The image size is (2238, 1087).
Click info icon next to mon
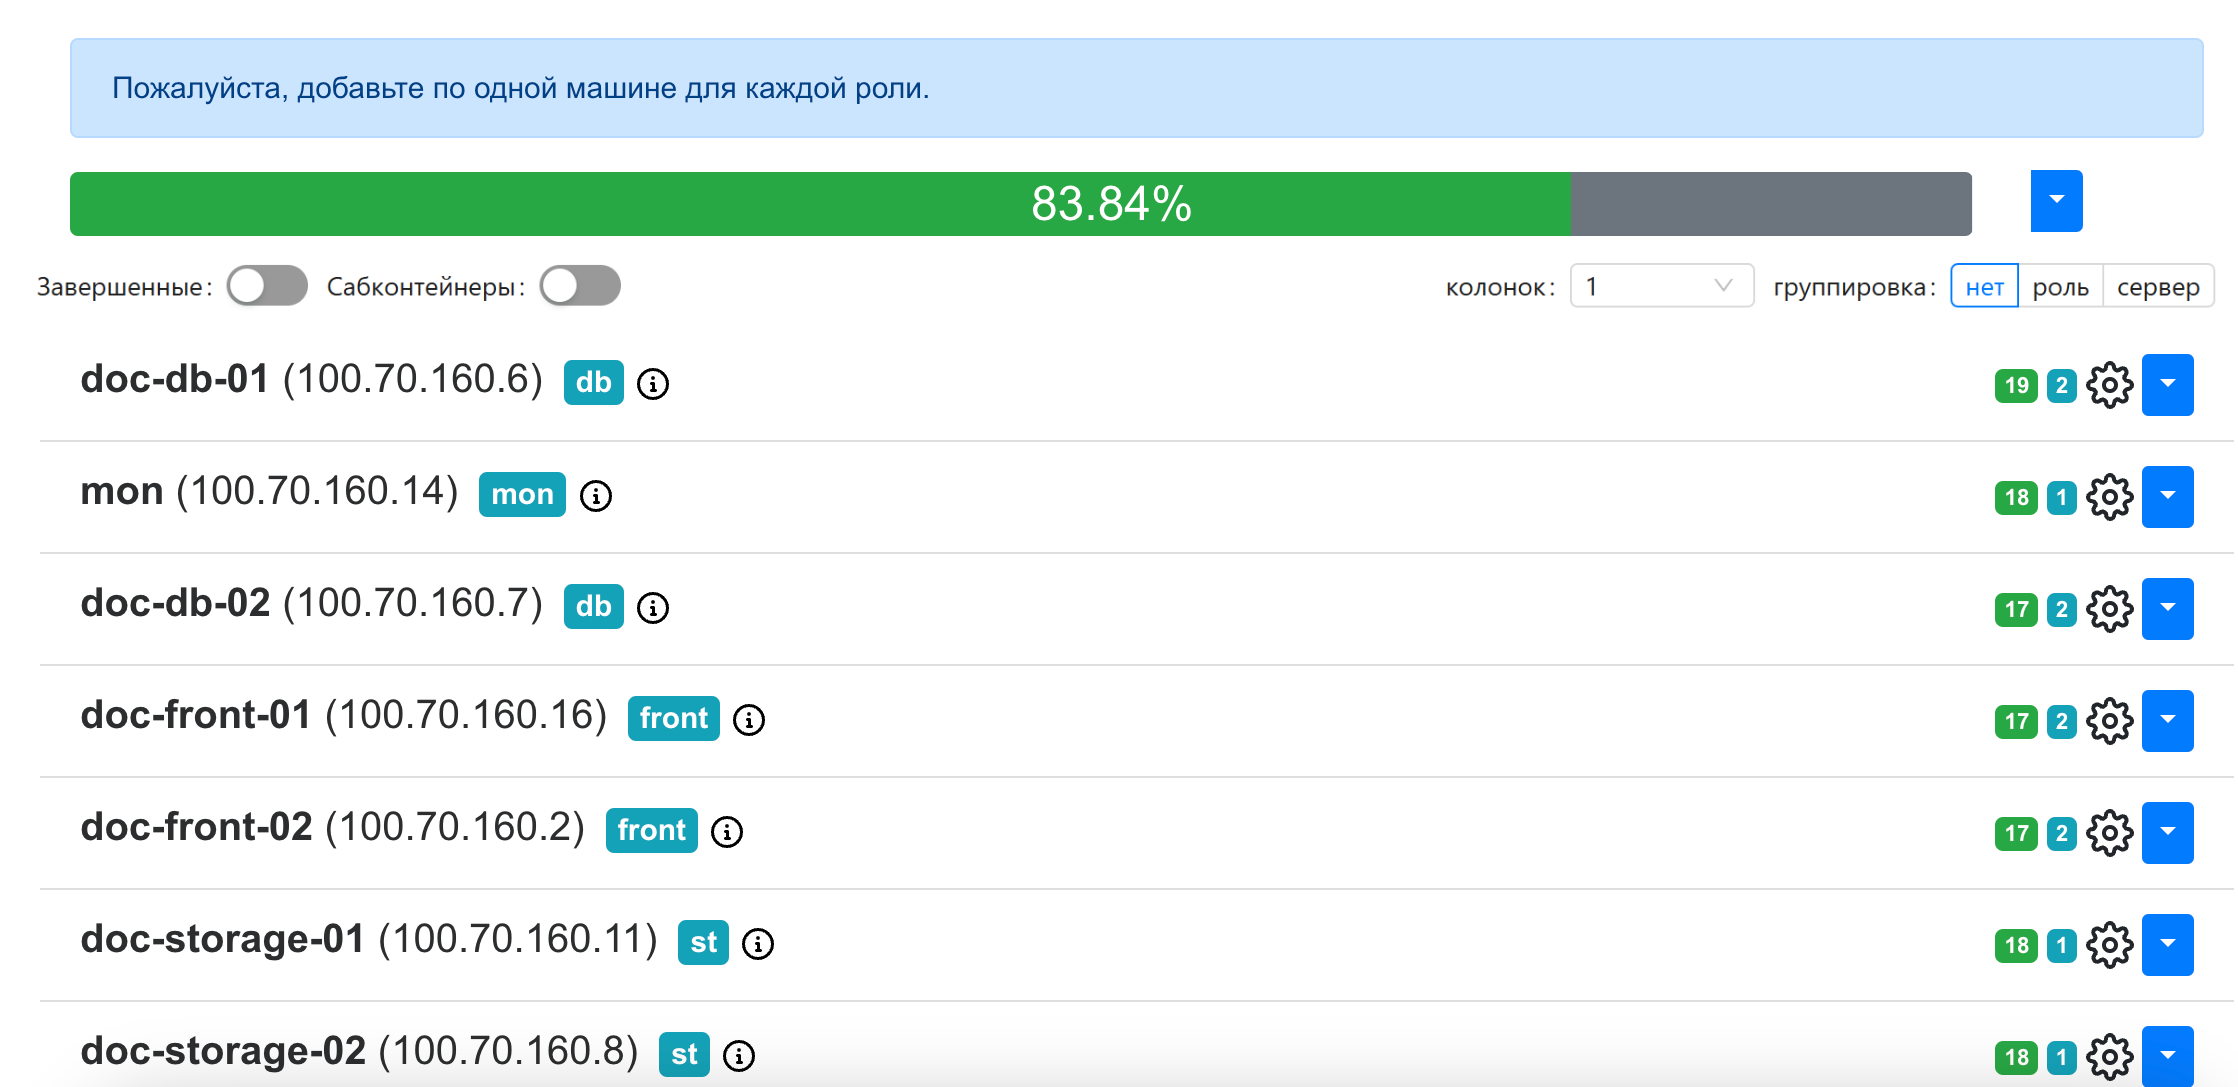(596, 495)
